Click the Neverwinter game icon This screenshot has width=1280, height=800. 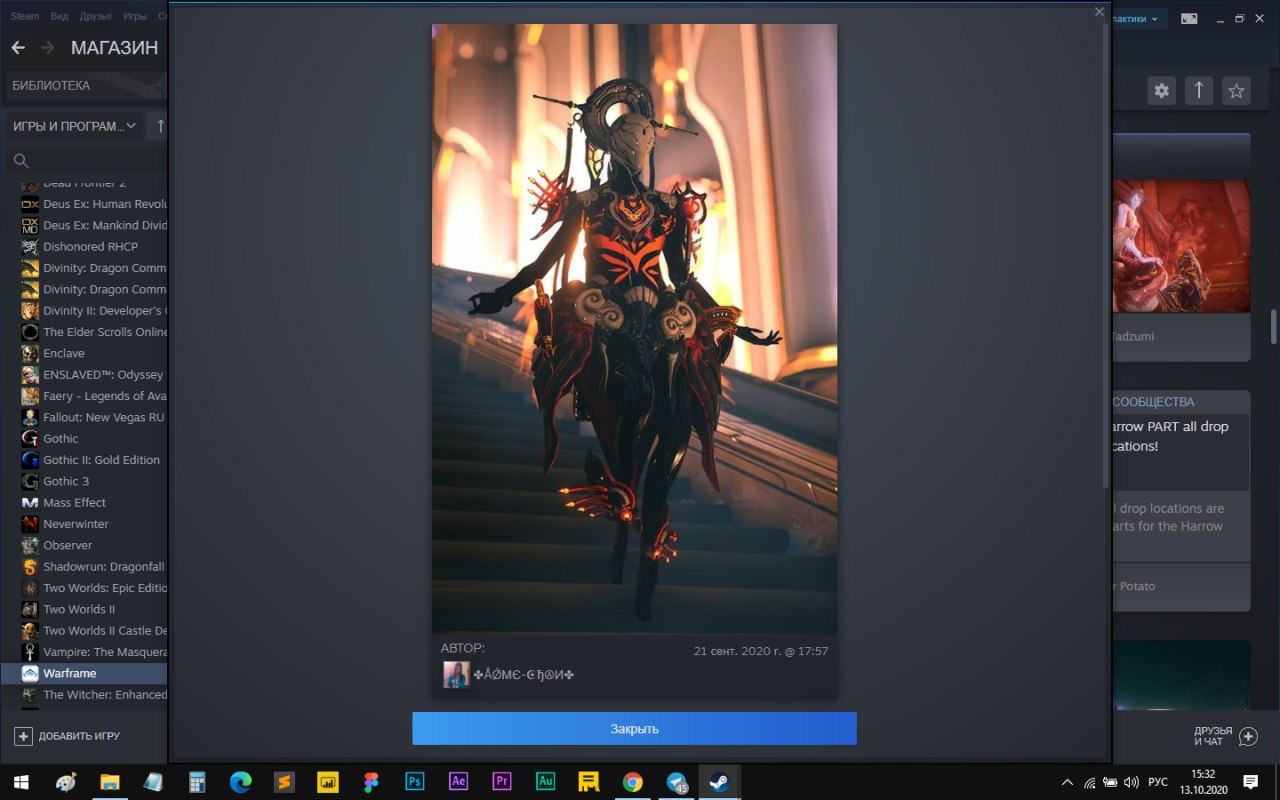pos(30,524)
